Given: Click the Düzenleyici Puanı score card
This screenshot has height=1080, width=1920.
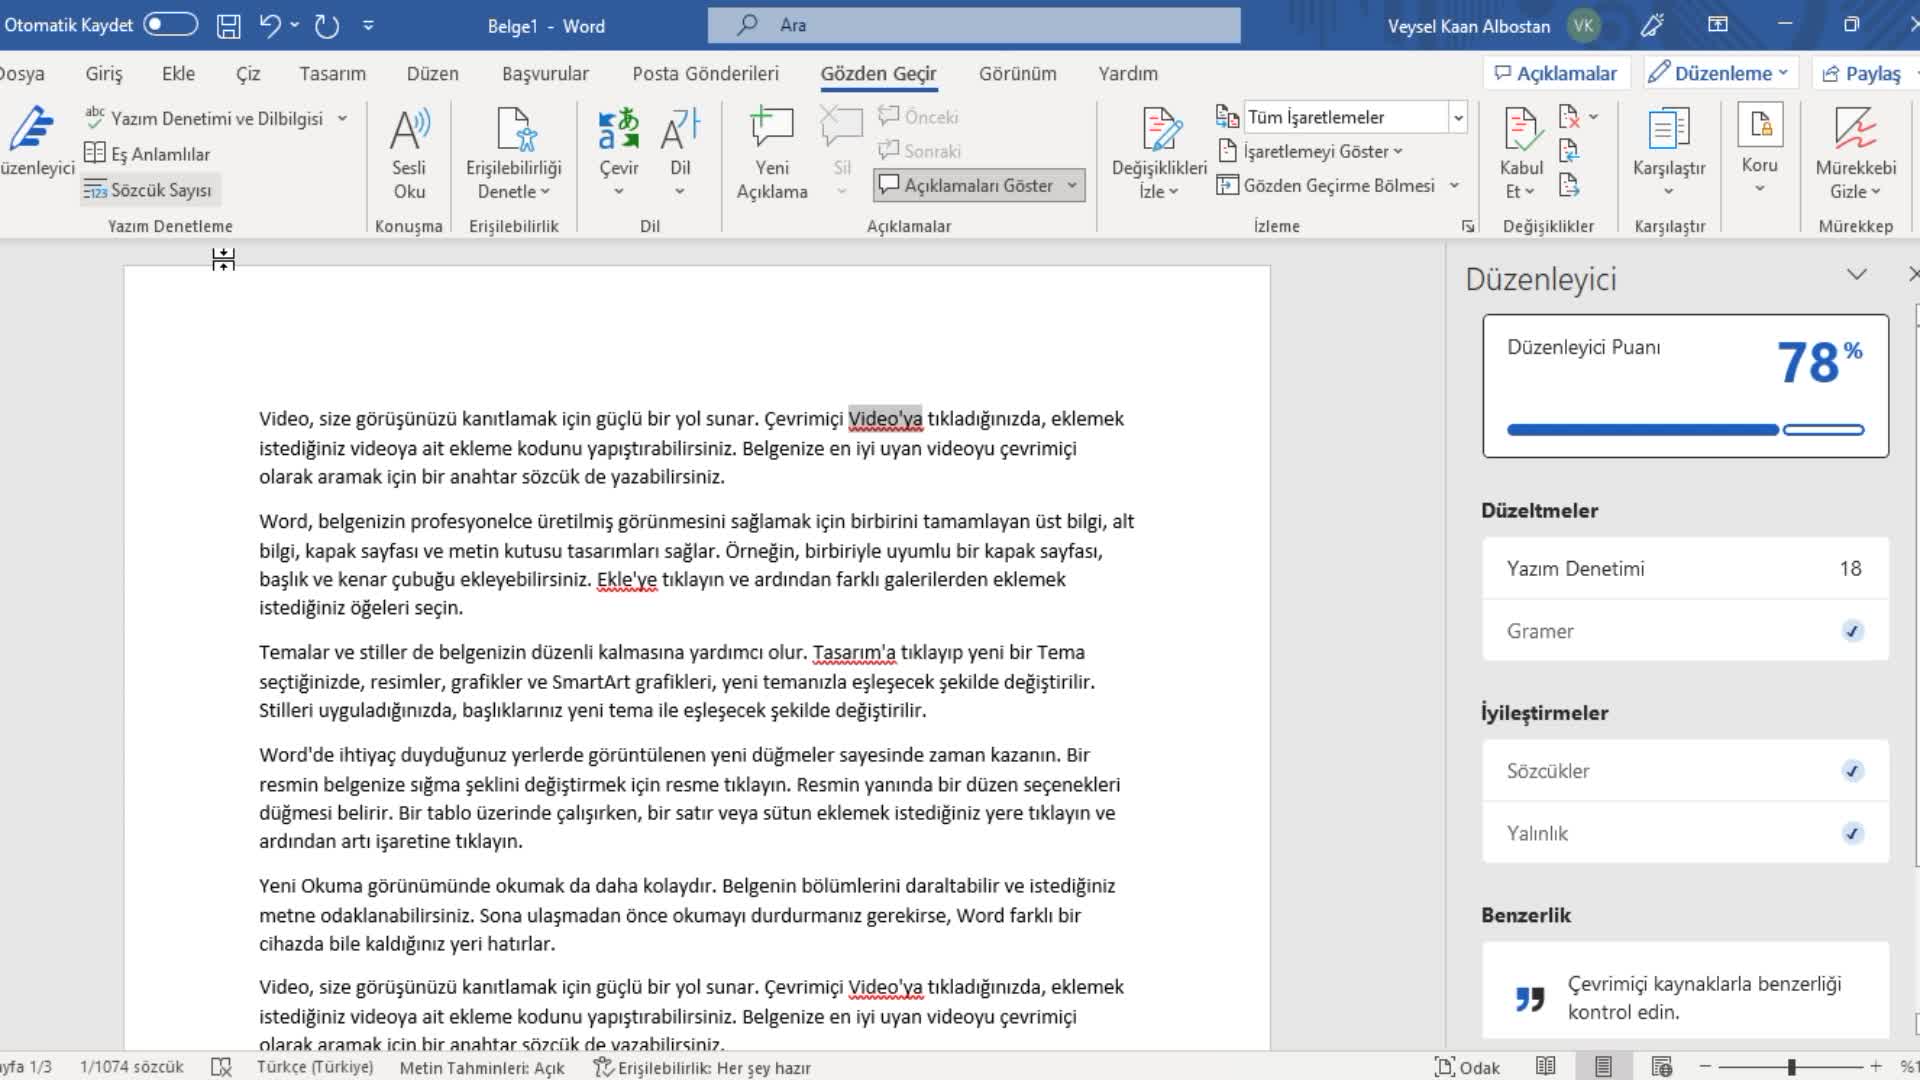Looking at the screenshot, I should coord(1686,386).
